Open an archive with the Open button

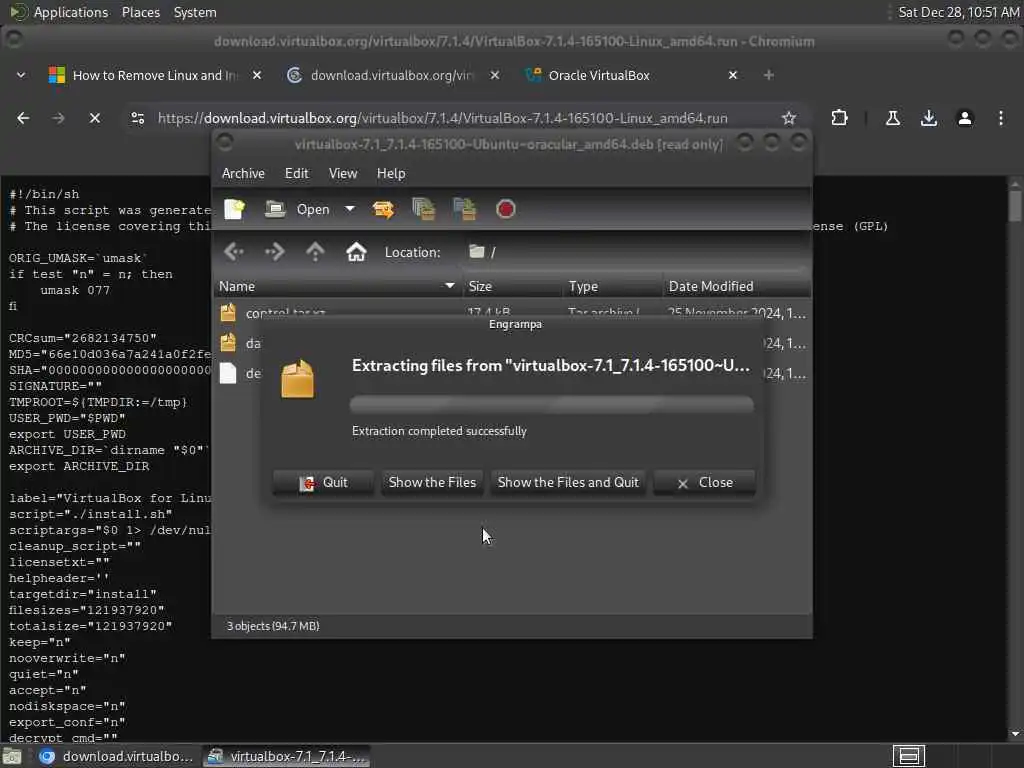[298, 209]
